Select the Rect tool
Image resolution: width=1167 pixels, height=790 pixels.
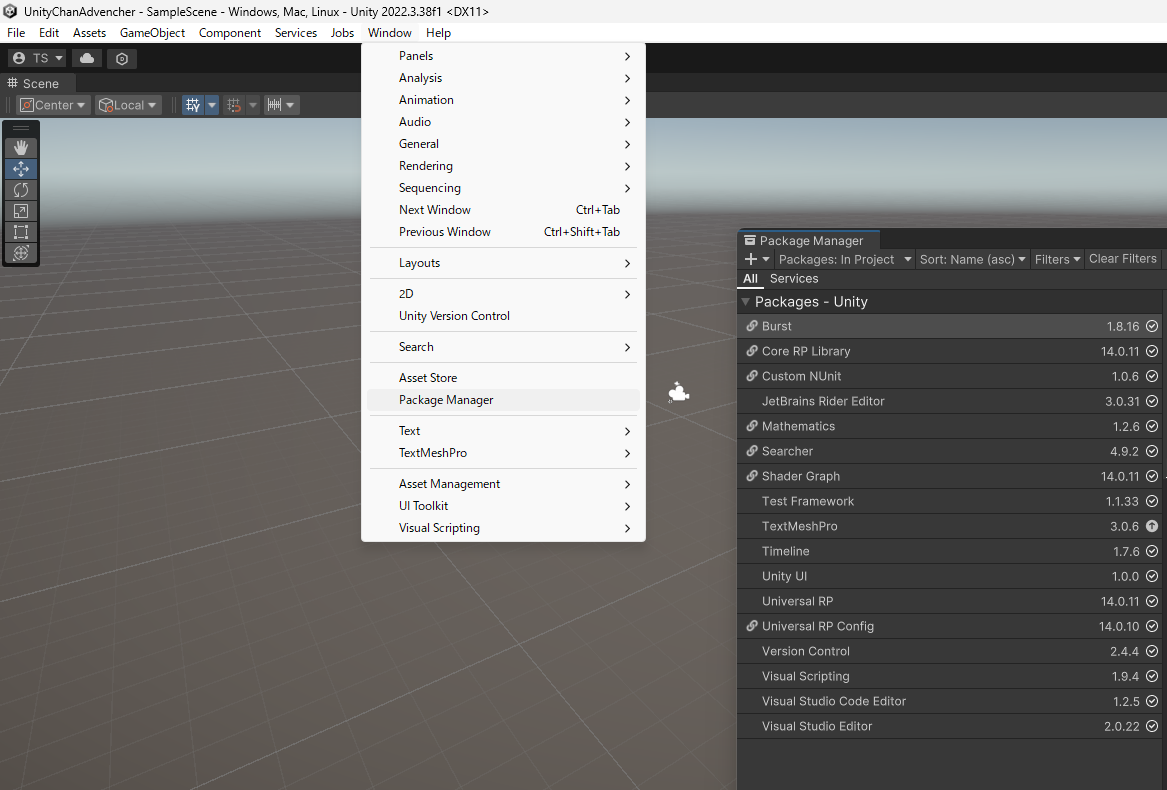pos(21,232)
